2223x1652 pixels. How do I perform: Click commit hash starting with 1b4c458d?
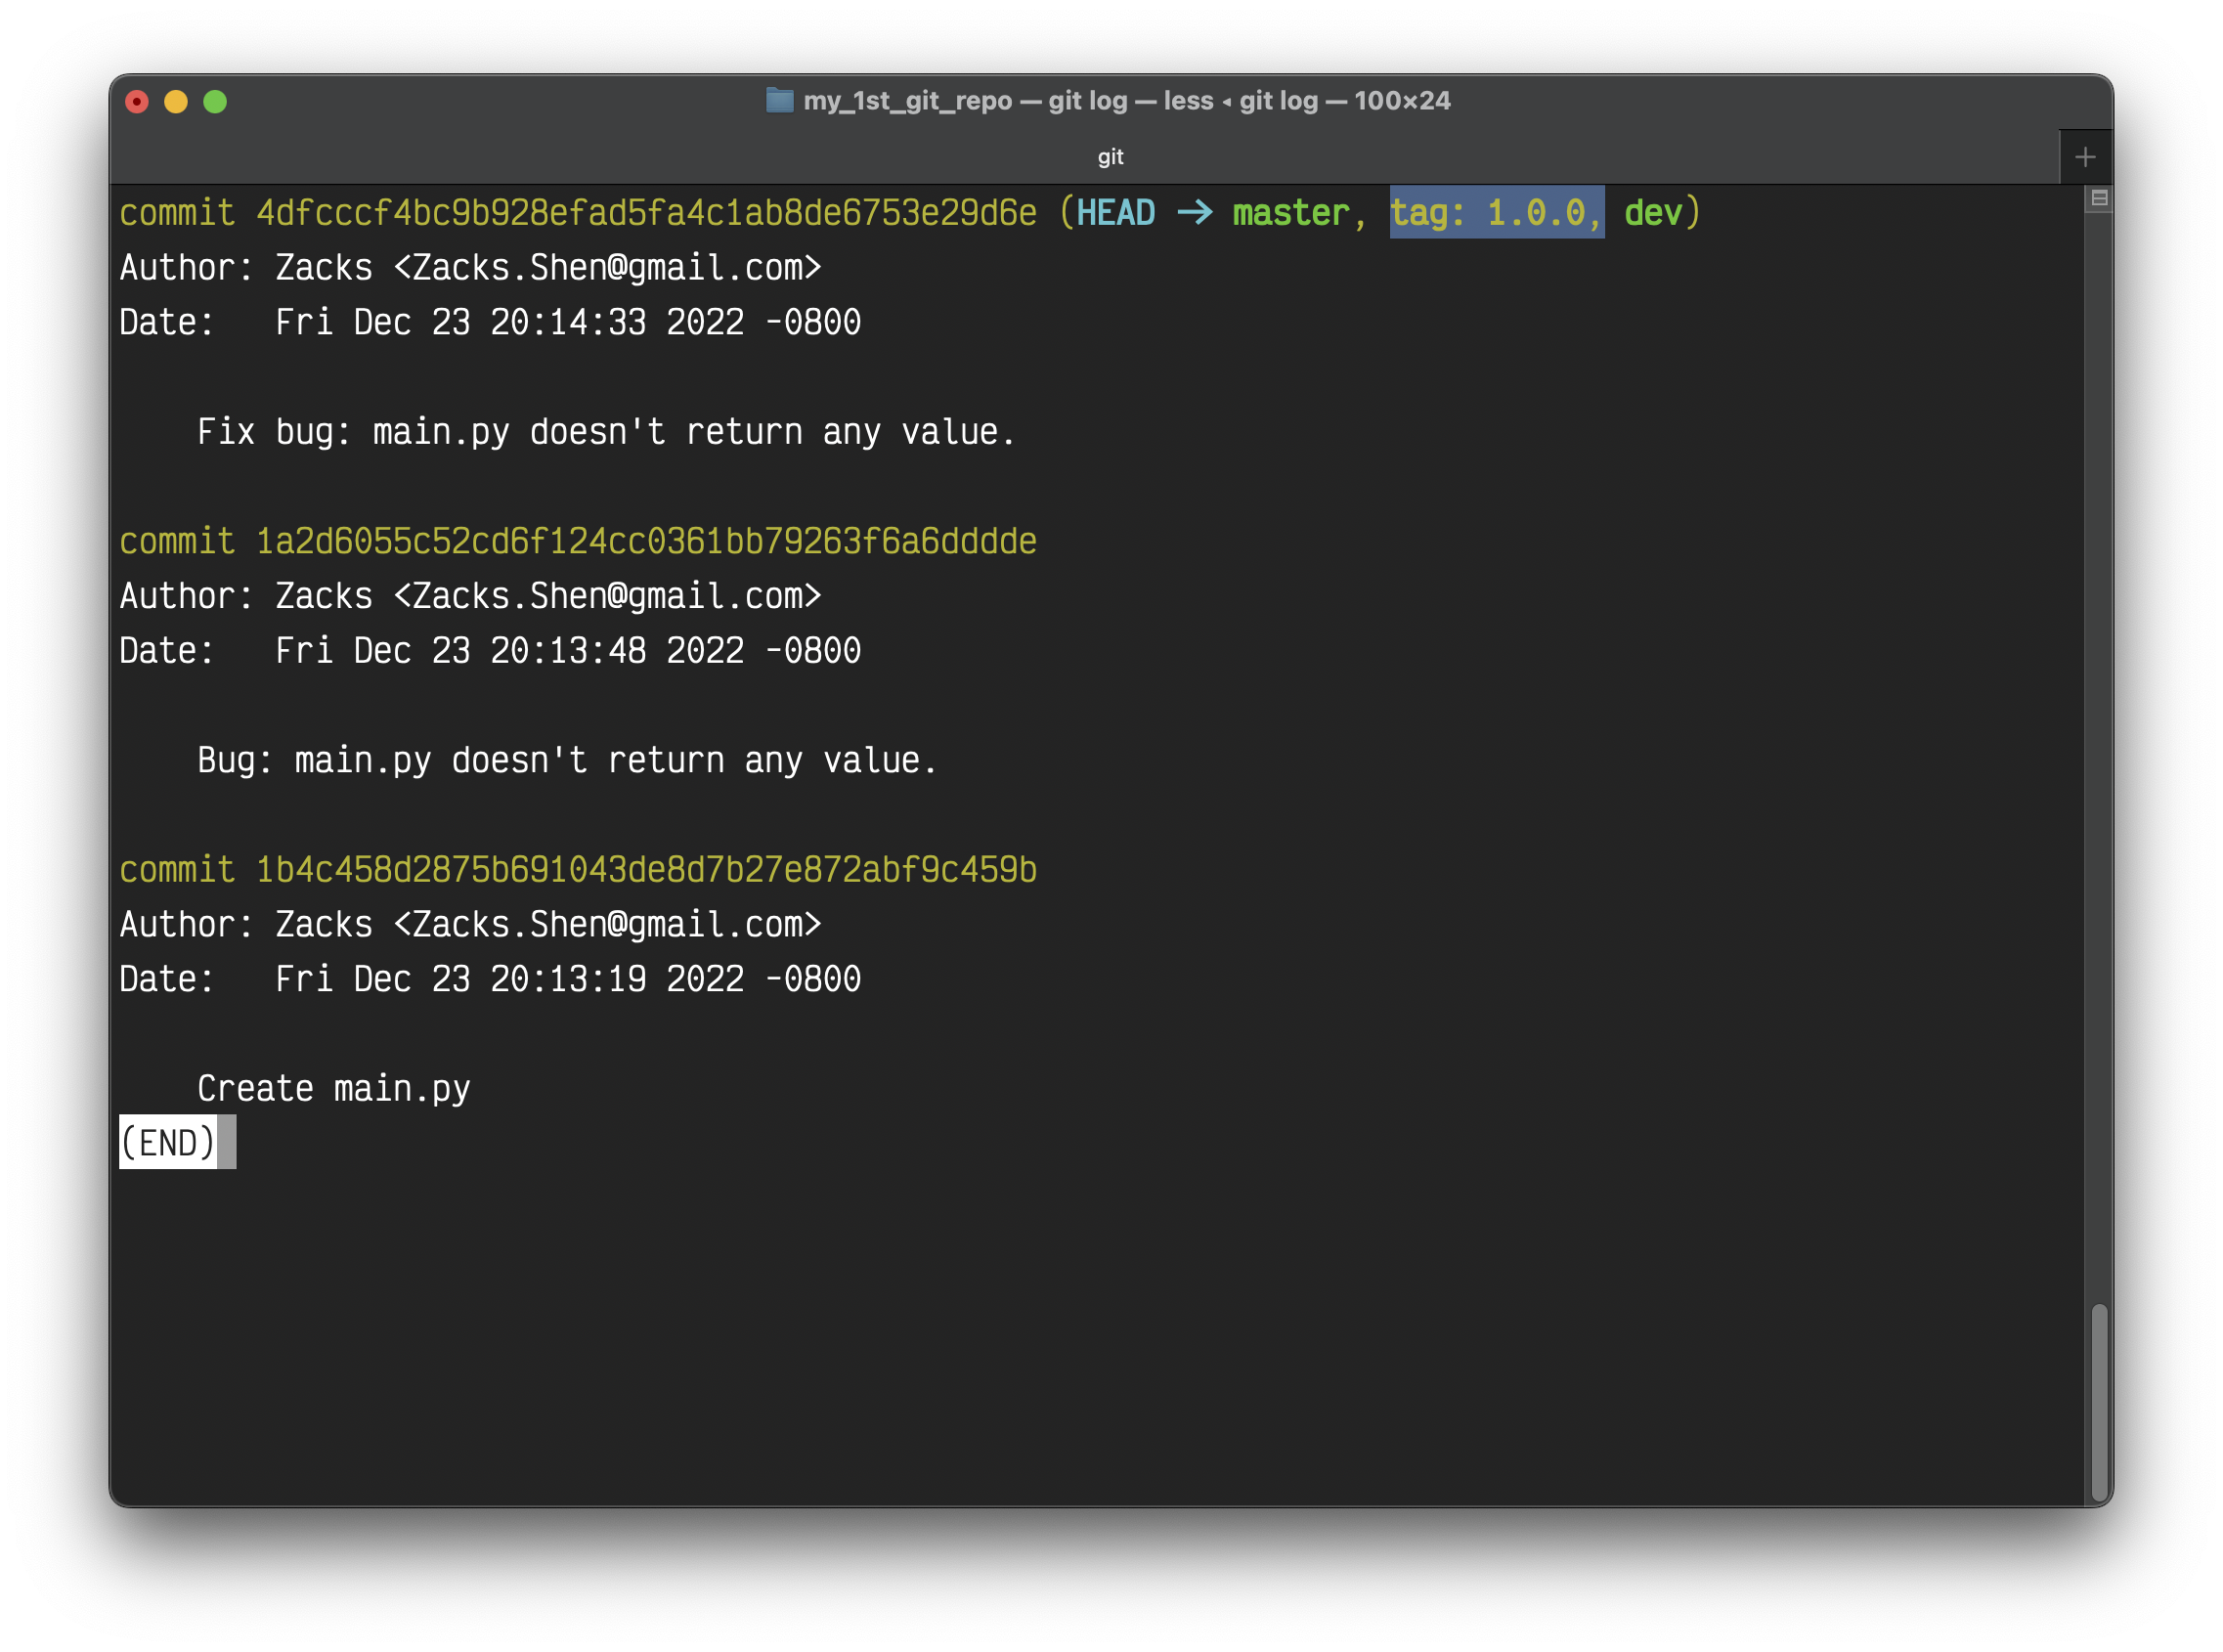[x=646, y=870]
